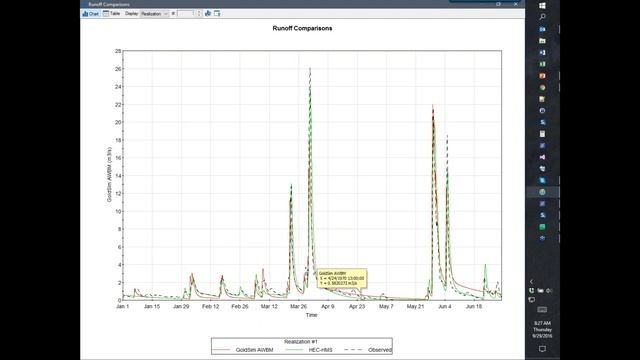The height and width of the screenshot is (360, 640).
Task: Show hidden system tray icons
Action: tap(531, 281)
